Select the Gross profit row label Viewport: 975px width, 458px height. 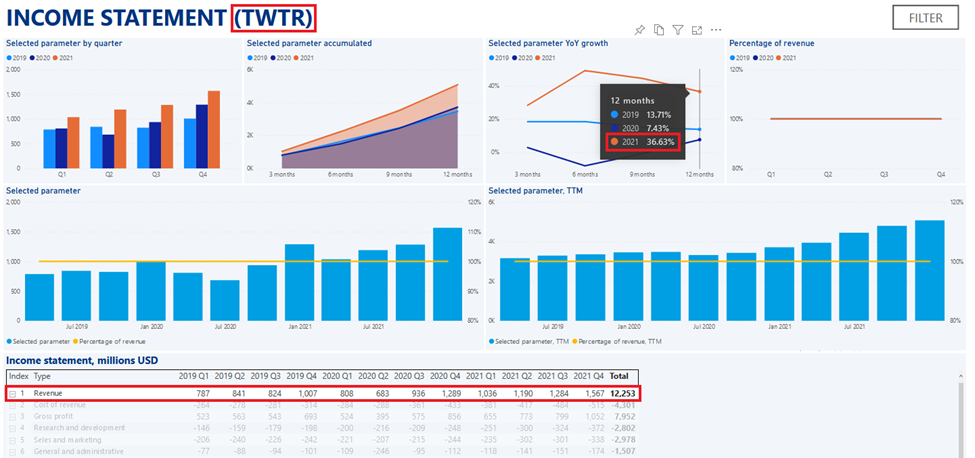pos(52,416)
